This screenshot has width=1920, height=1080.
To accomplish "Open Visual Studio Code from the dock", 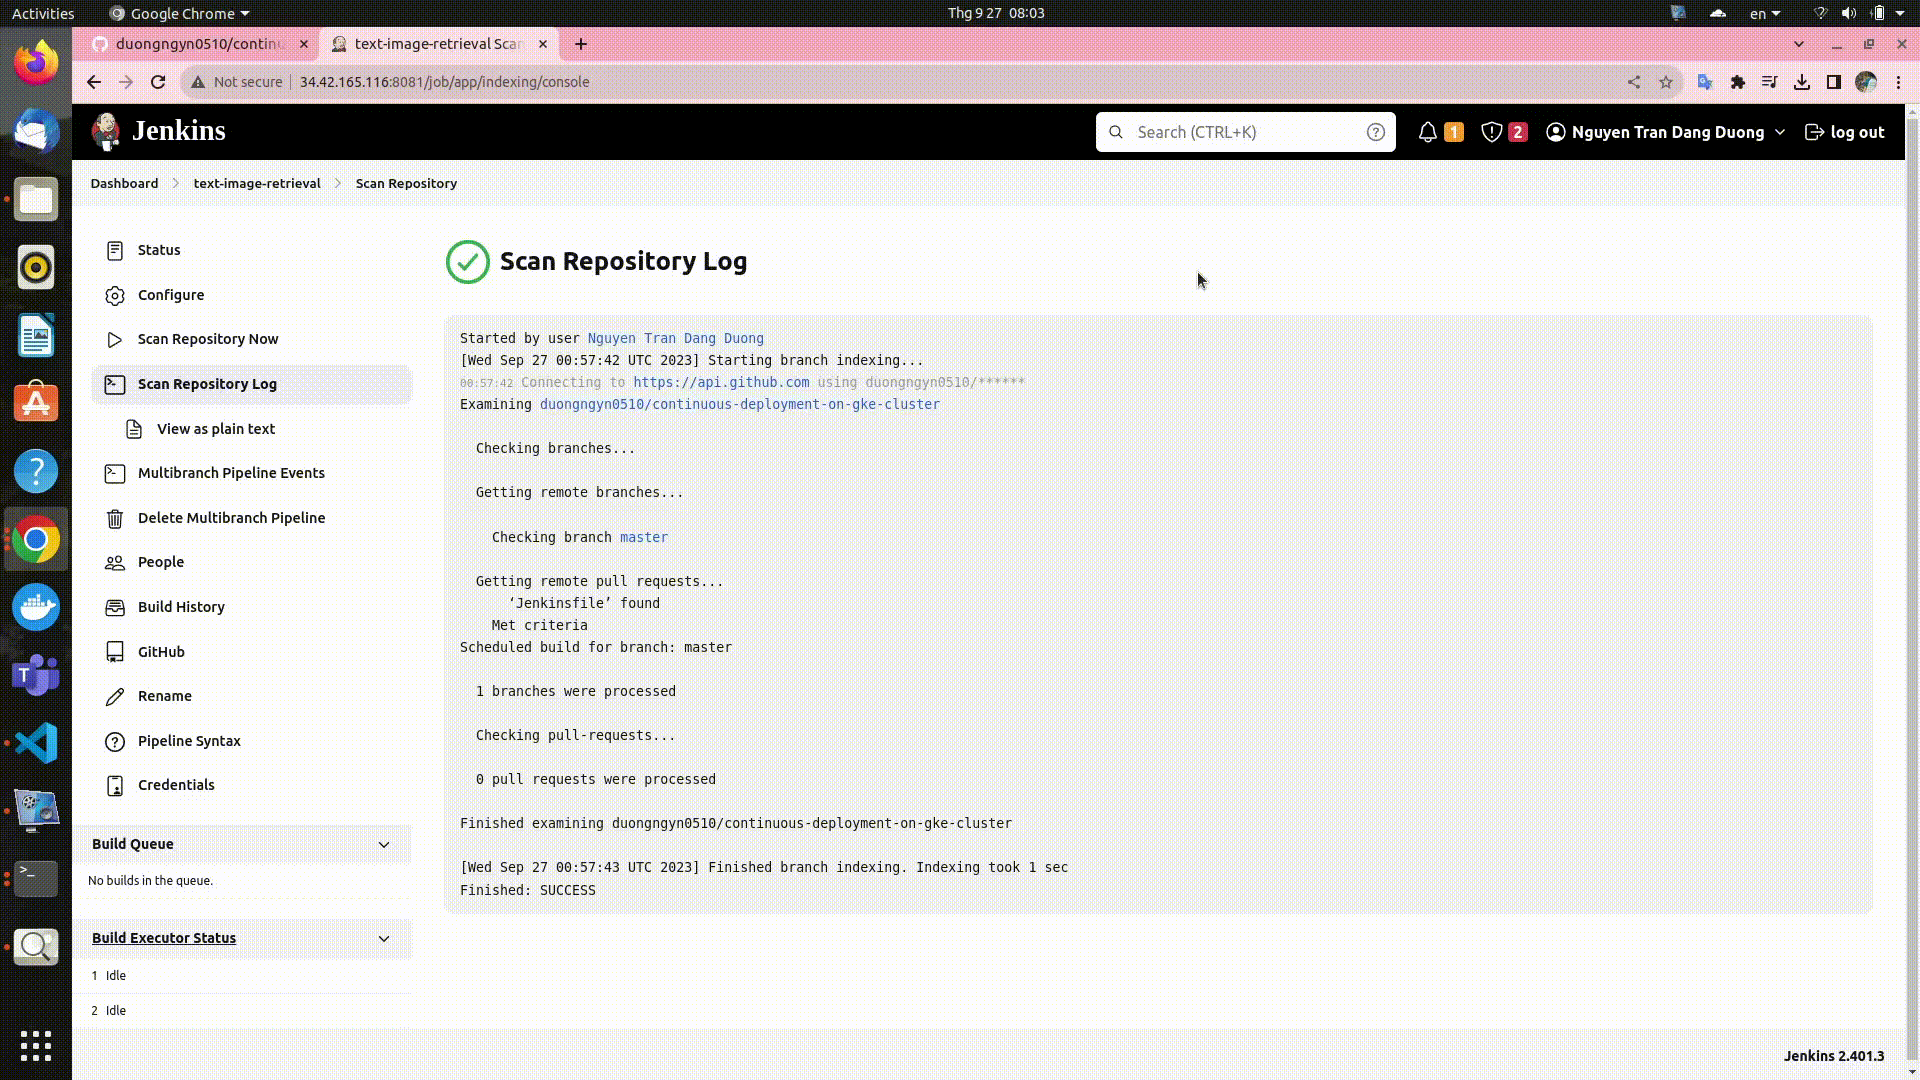I will pos(36,743).
